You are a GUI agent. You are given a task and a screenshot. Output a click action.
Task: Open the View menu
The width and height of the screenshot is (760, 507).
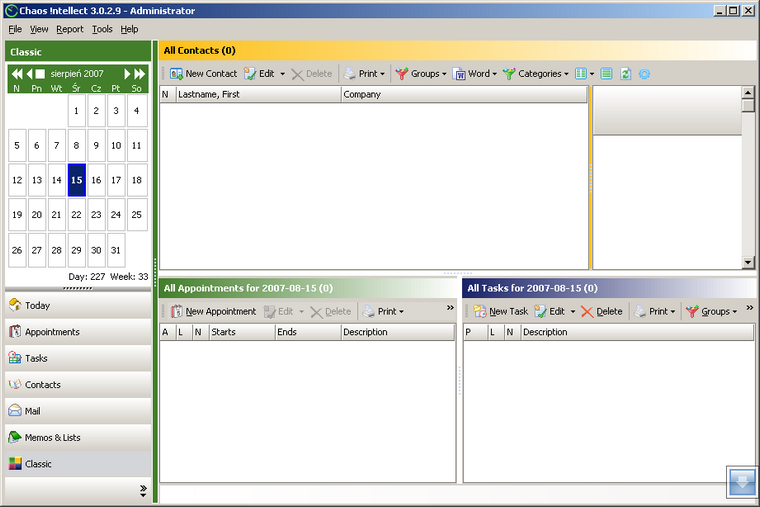point(39,29)
